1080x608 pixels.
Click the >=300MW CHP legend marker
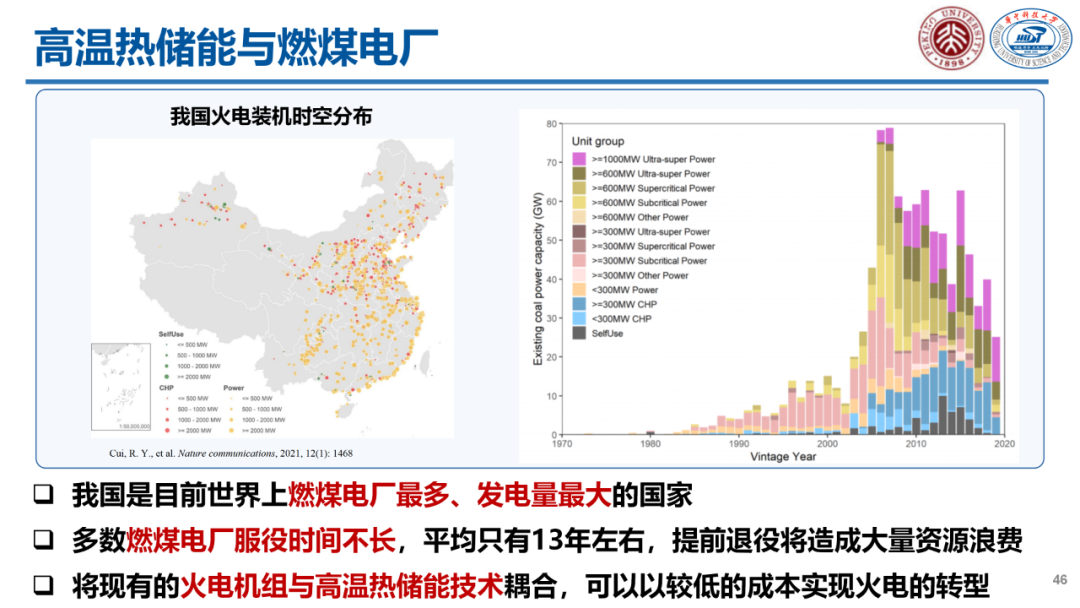580,304
